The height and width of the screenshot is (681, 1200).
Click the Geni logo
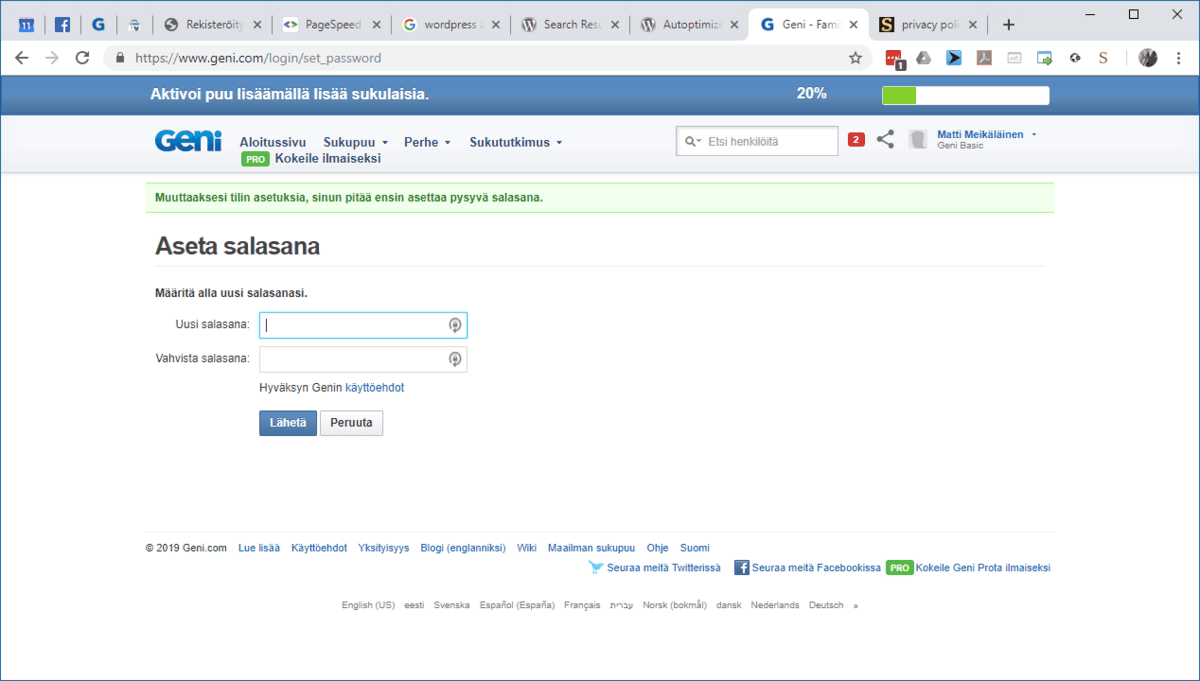point(188,141)
